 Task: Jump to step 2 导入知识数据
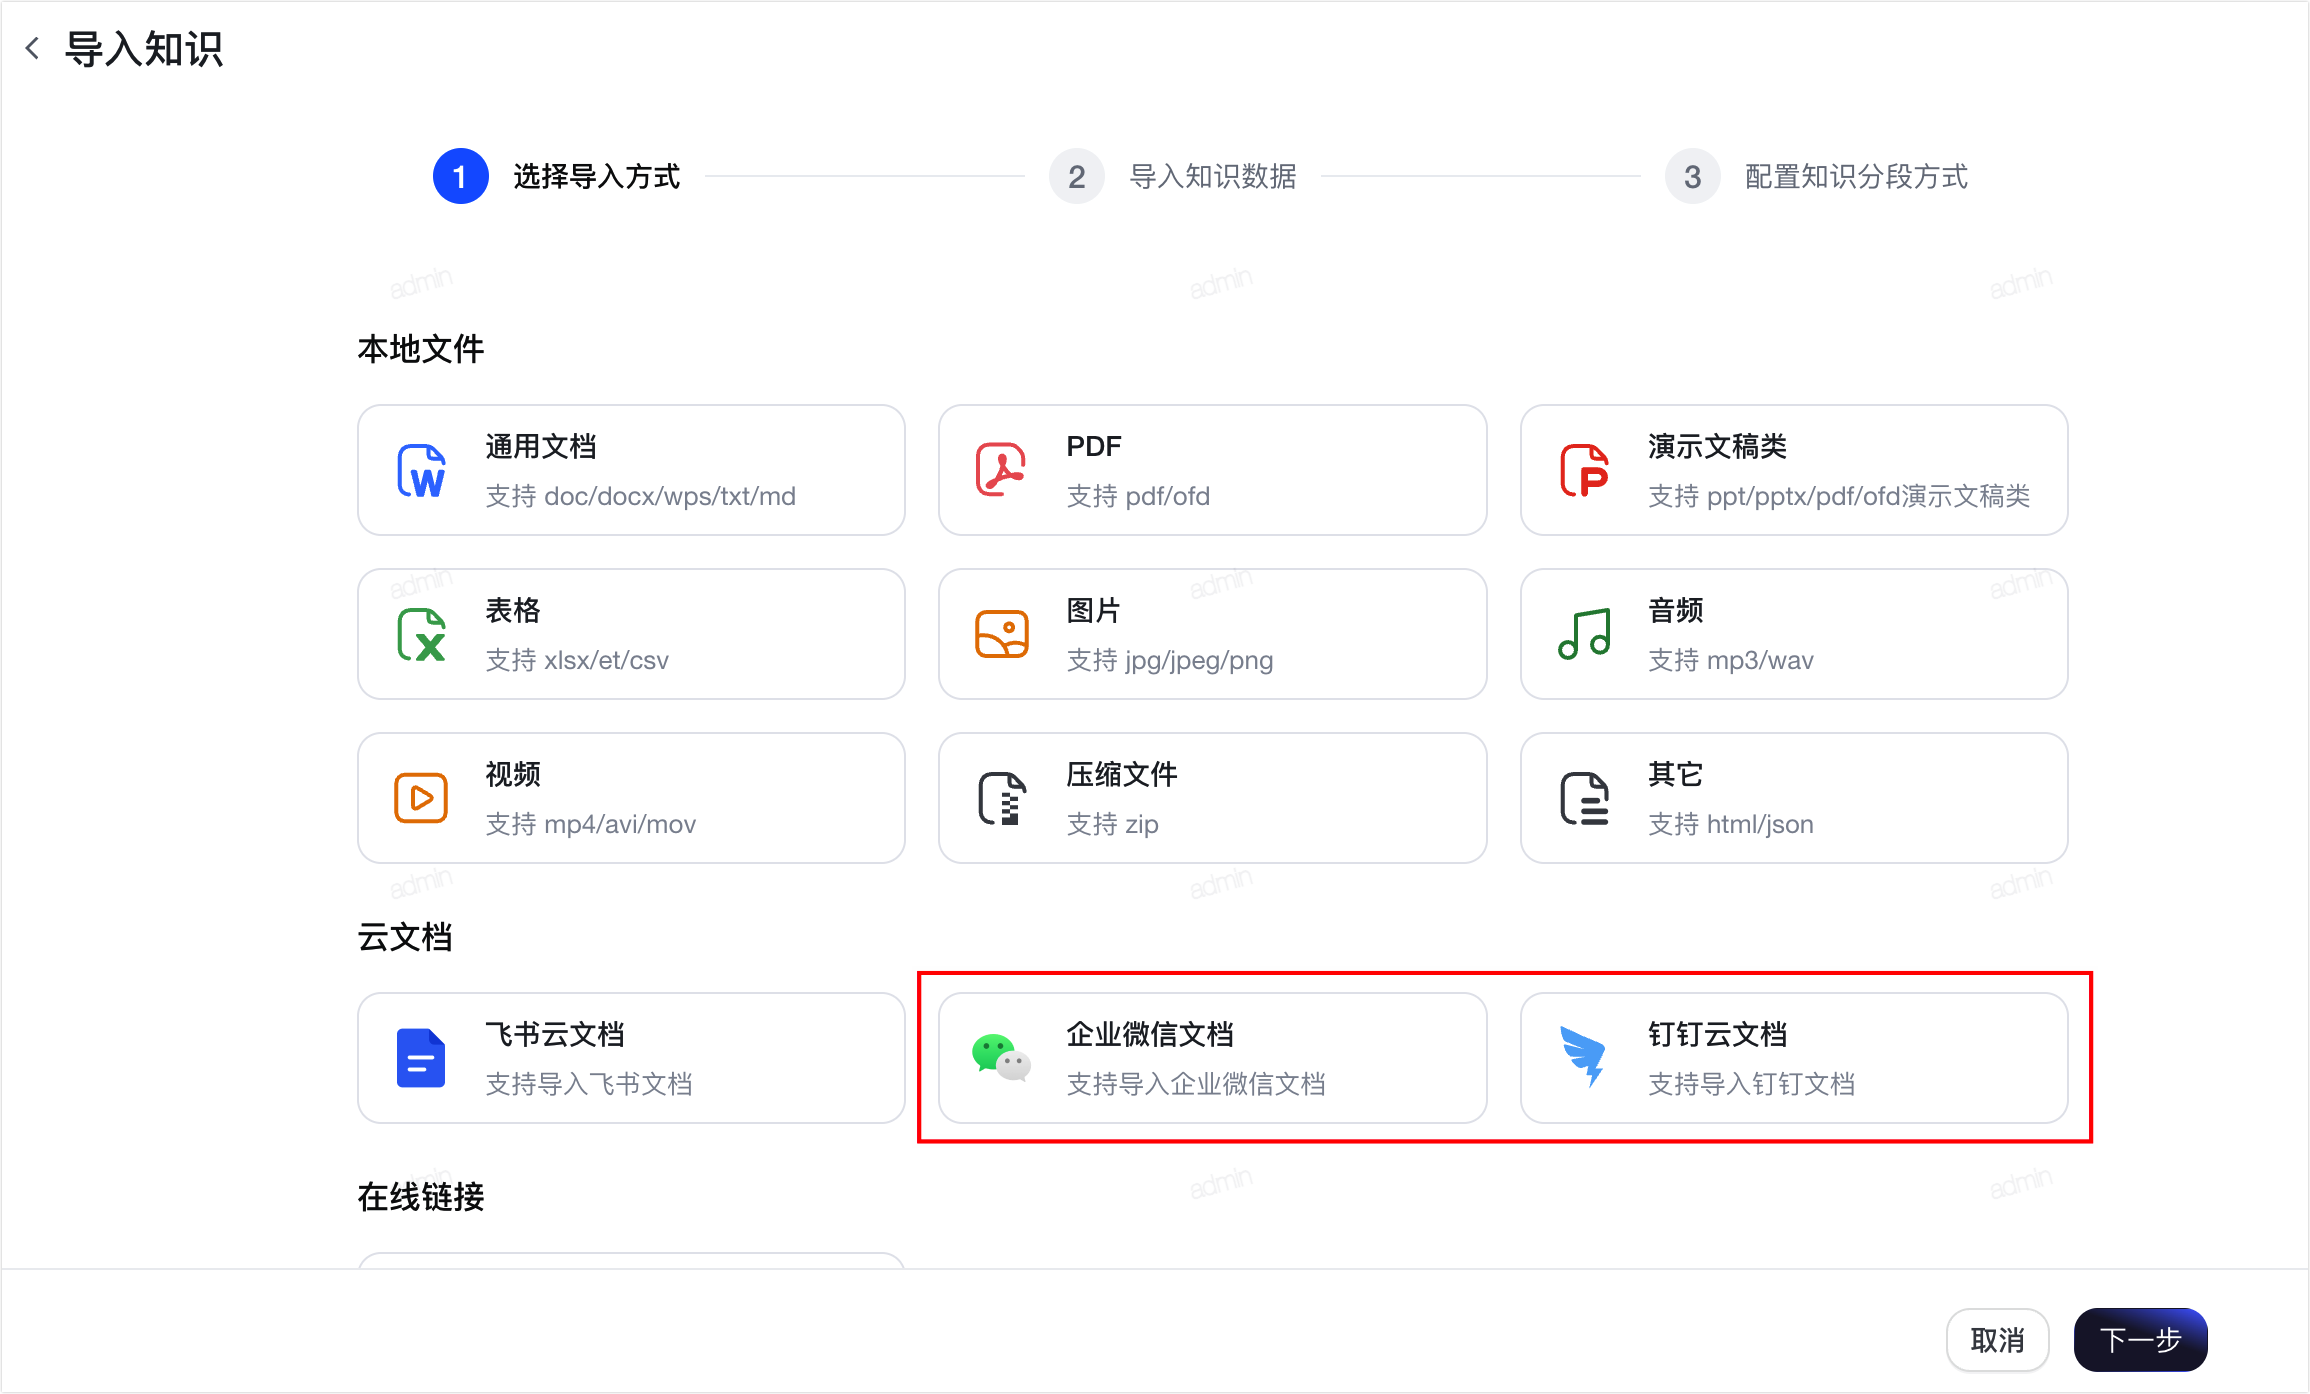tap(1173, 177)
